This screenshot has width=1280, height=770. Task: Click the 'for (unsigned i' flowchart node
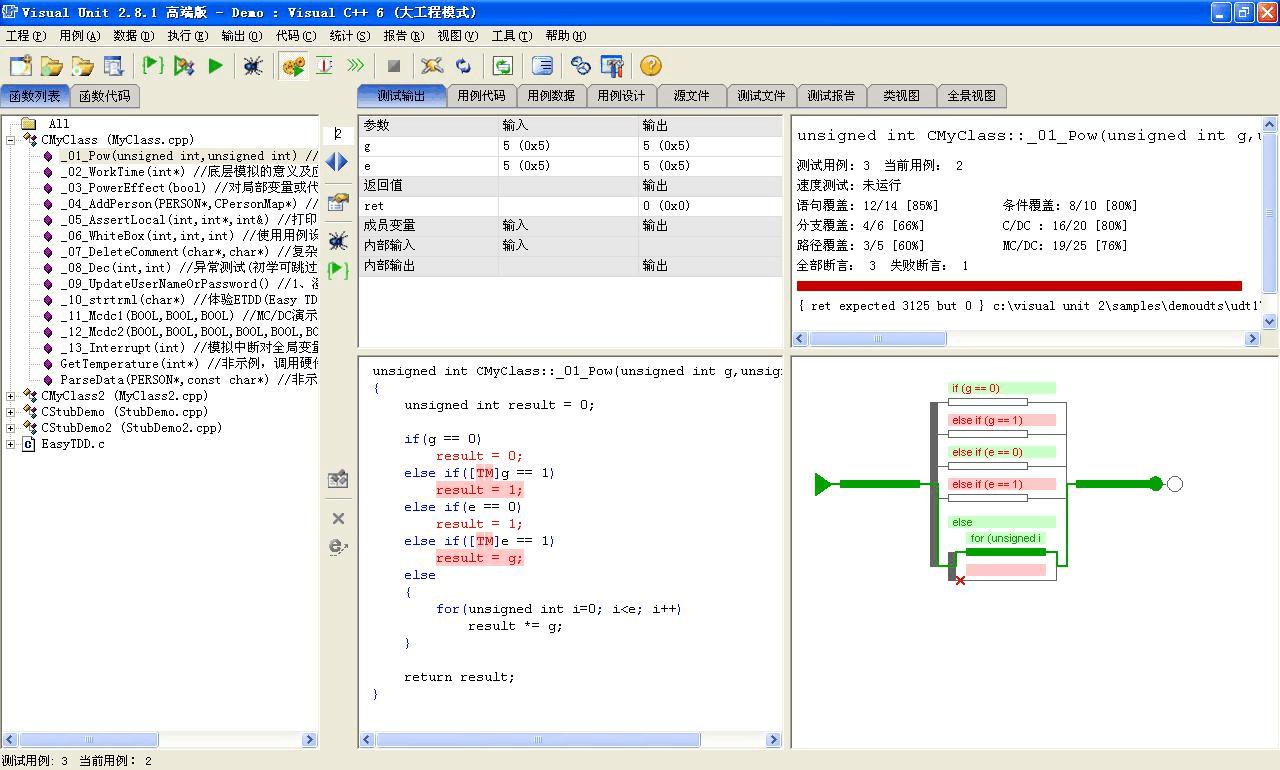pos(1006,538)
